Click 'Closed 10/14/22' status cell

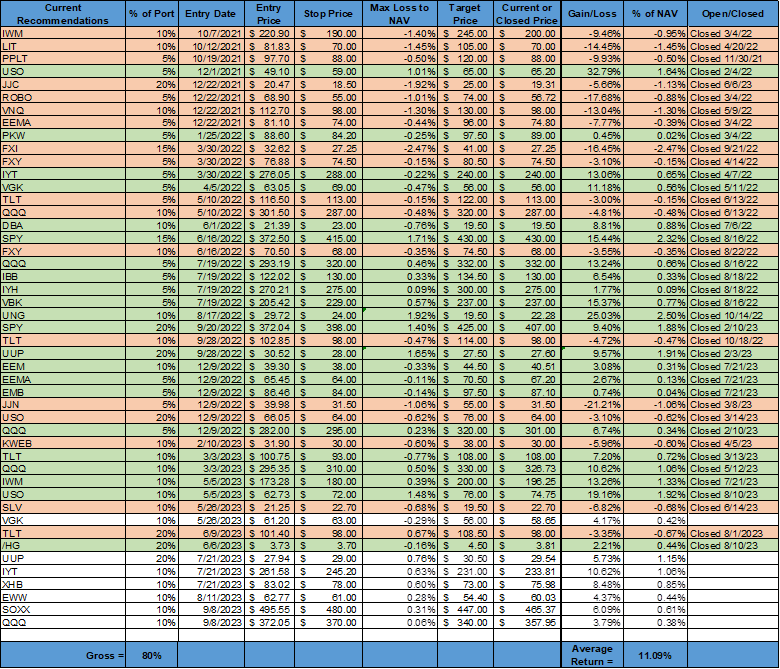[x=733, y=315]
